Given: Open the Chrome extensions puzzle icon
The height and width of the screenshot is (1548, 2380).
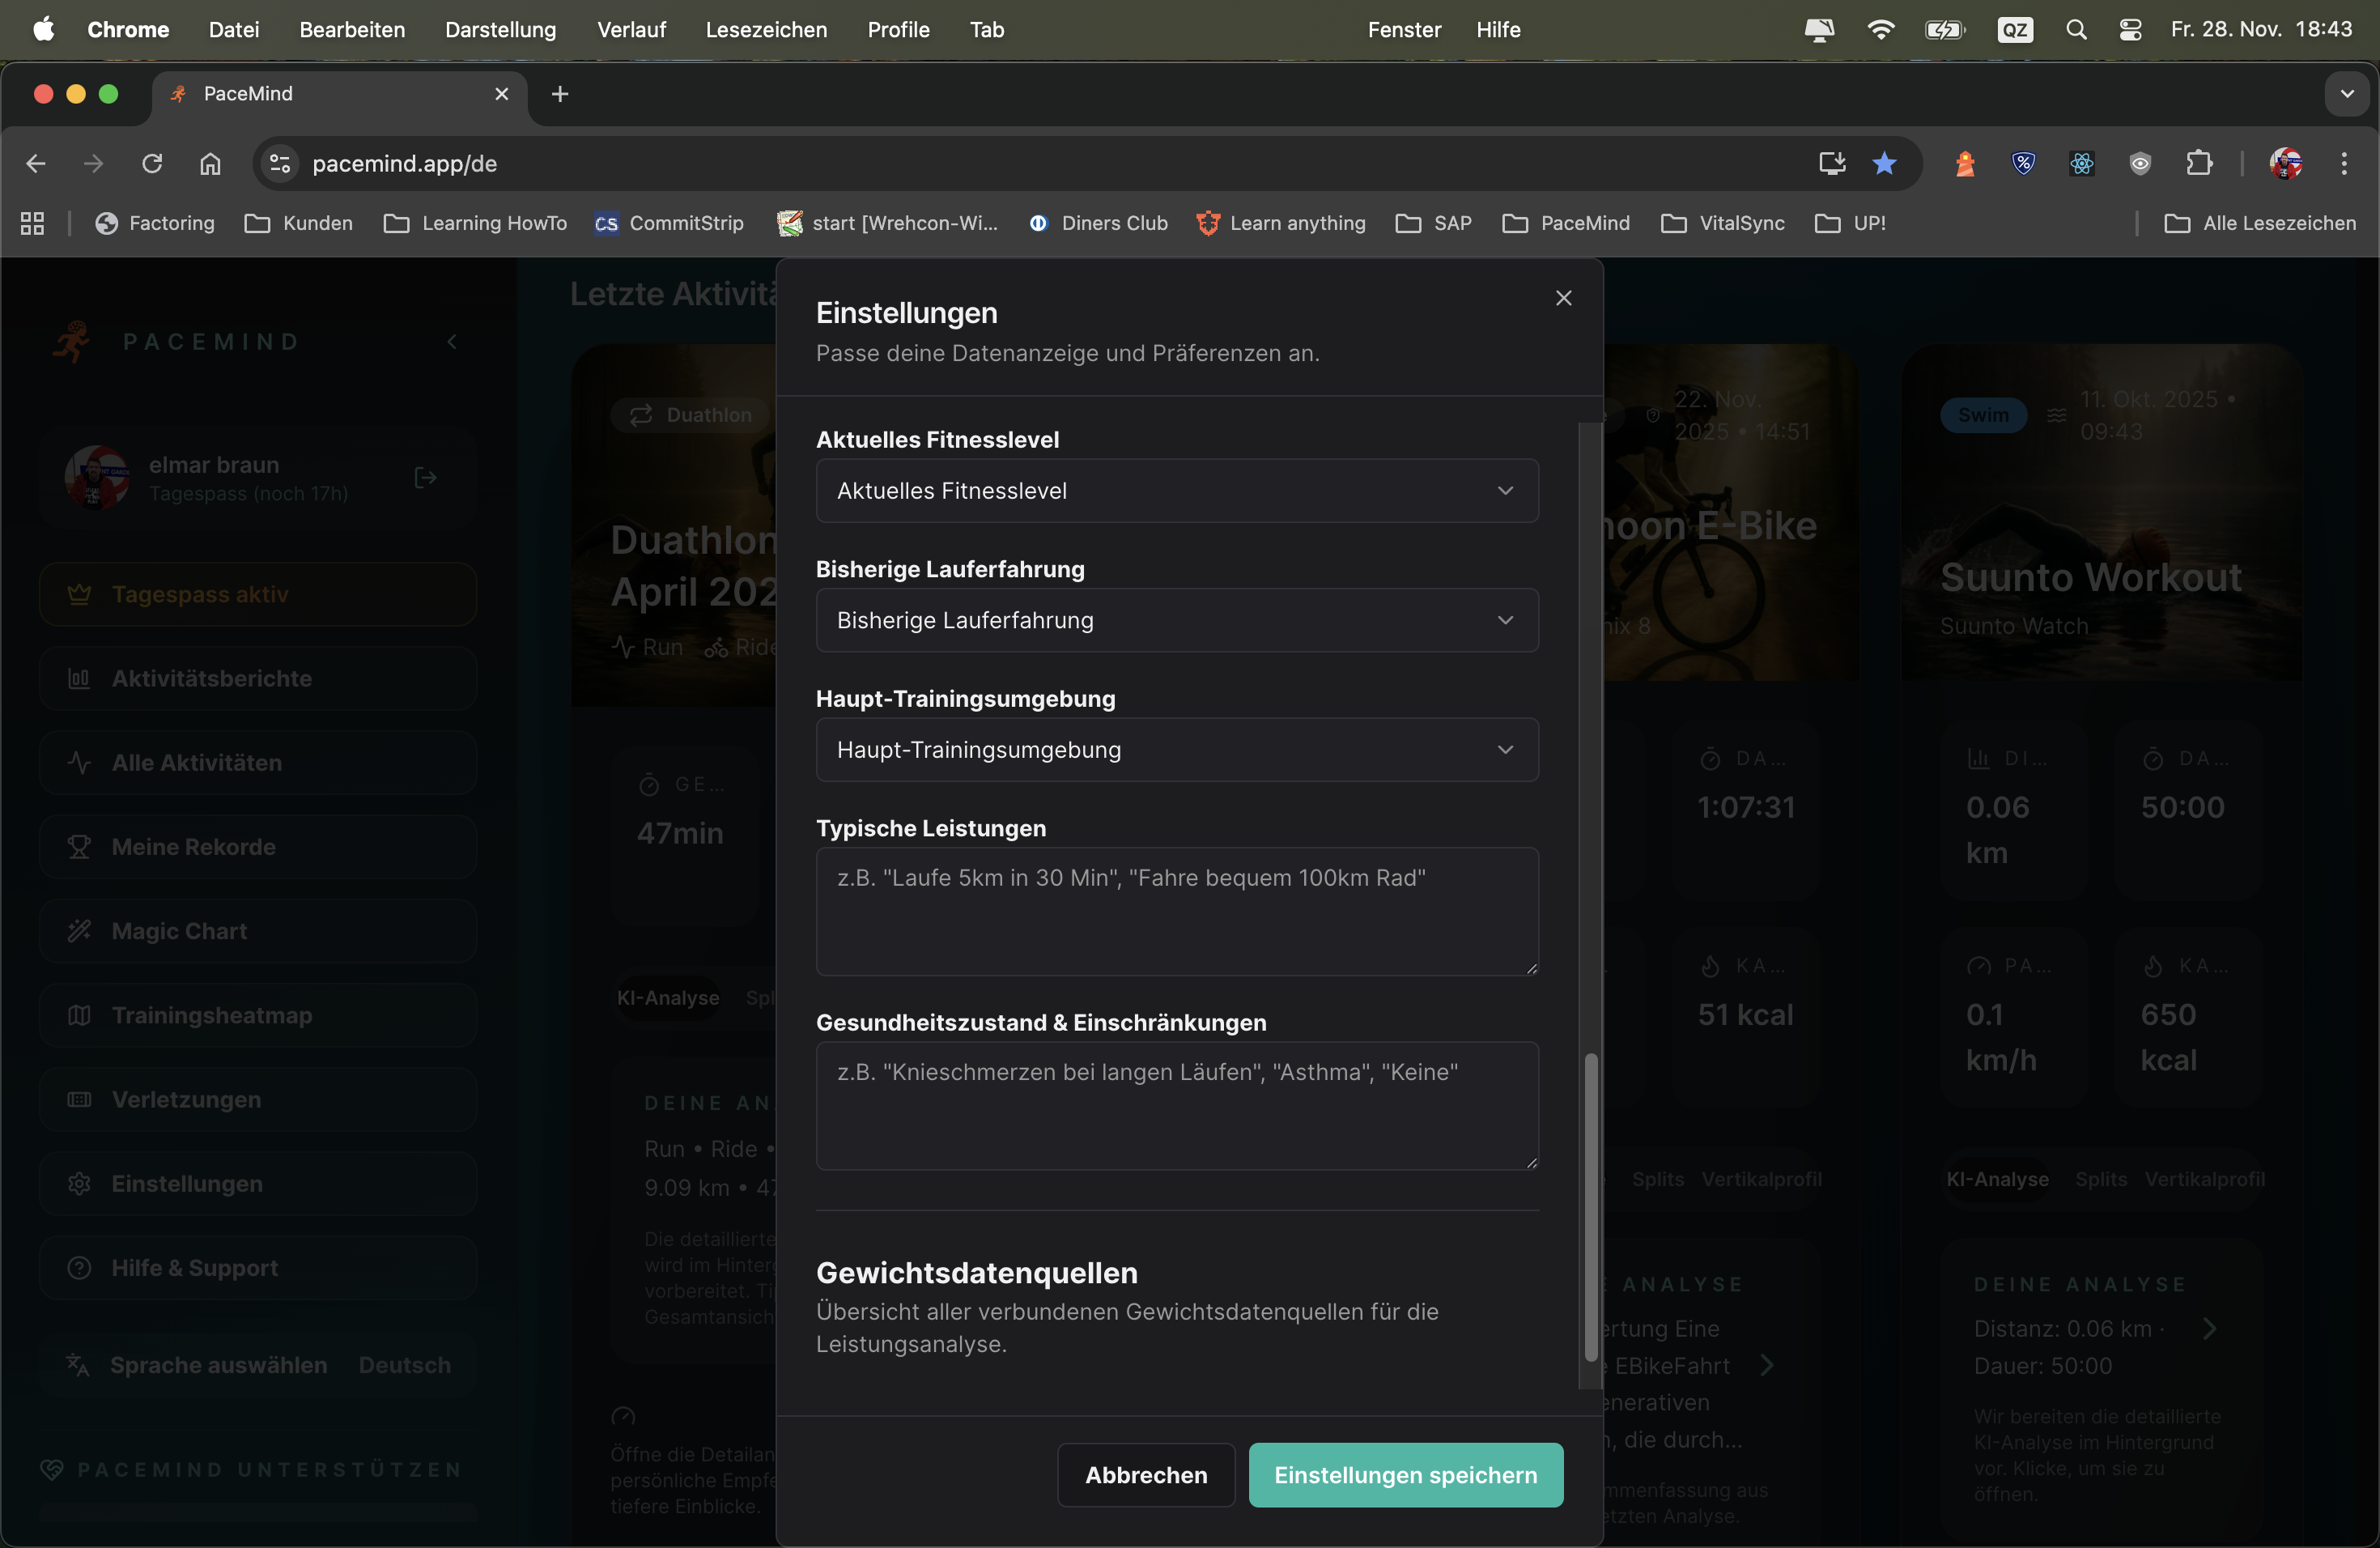Looking at the screenshot, I should click(x=2199, y=163).
